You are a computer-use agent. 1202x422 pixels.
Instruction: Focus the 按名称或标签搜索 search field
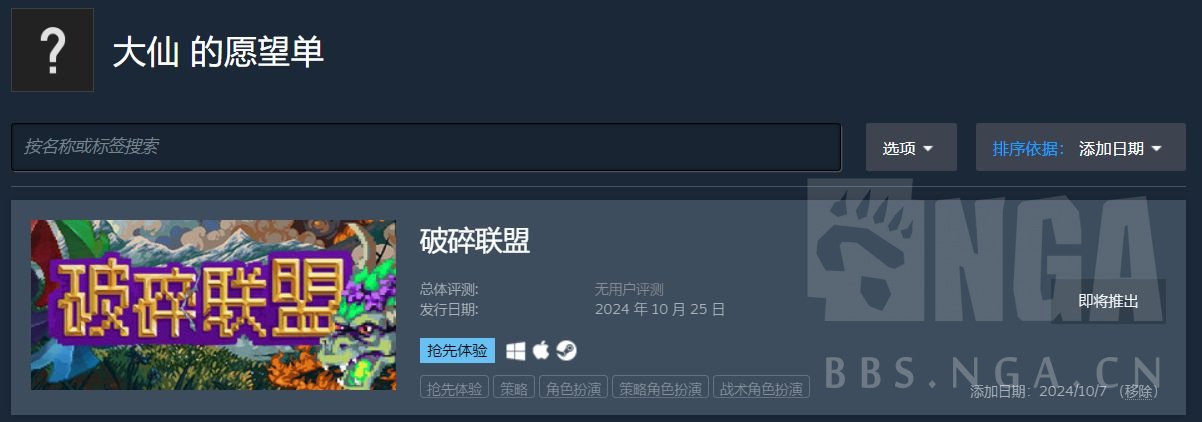(x=426, y=147)
